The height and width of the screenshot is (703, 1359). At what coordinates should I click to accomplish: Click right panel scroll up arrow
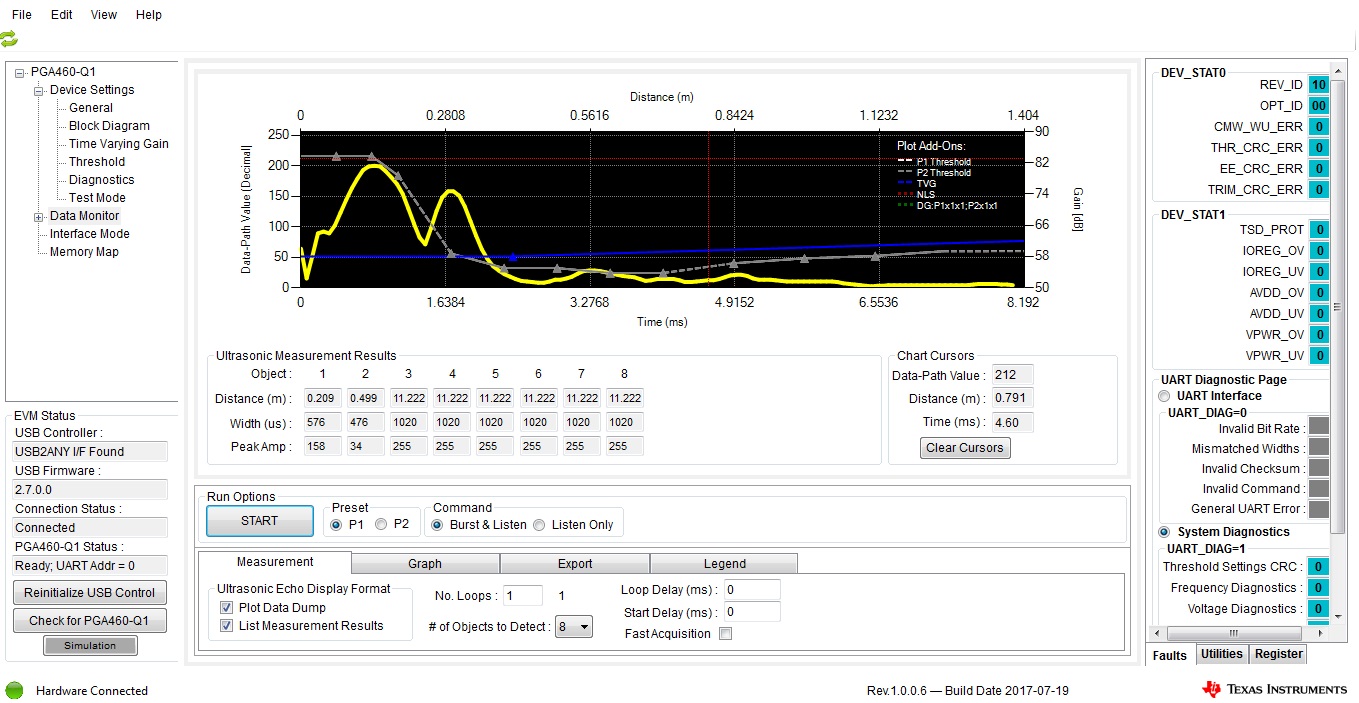coord(1338,69)
